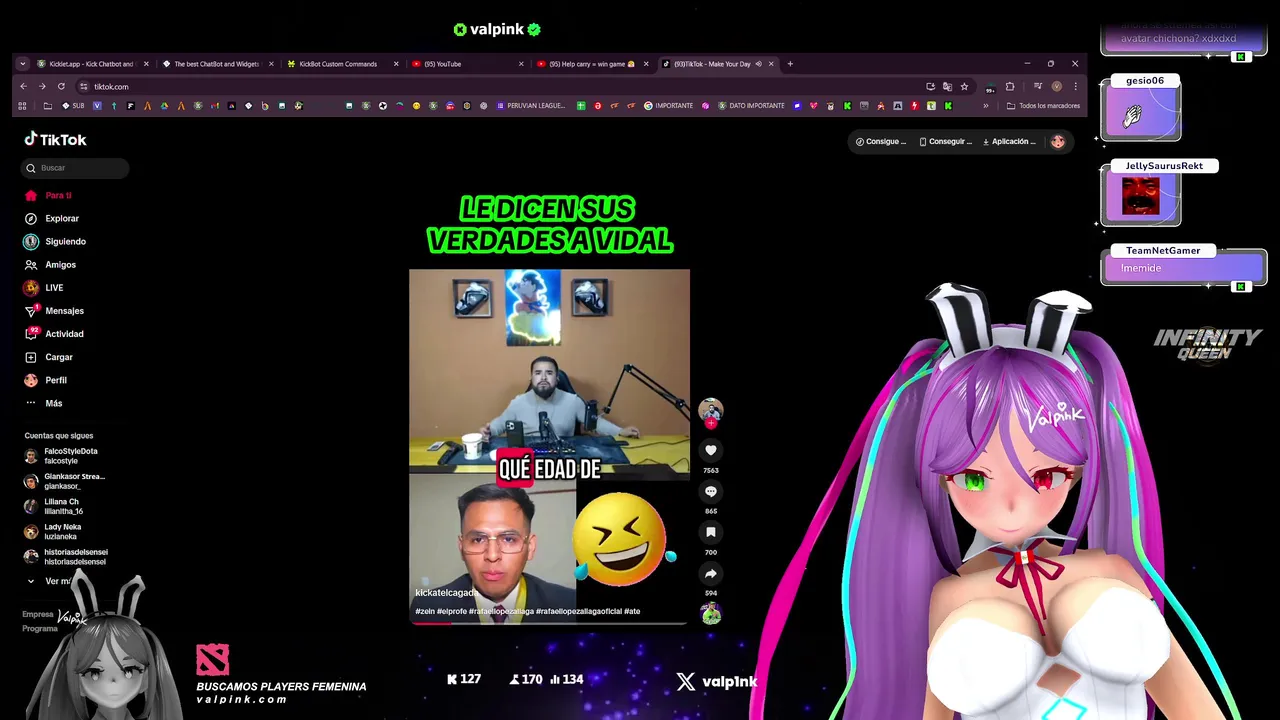Open Mensajes in the sidebar
Viewport: 1280px width, 720px height.
pos(54,310)
